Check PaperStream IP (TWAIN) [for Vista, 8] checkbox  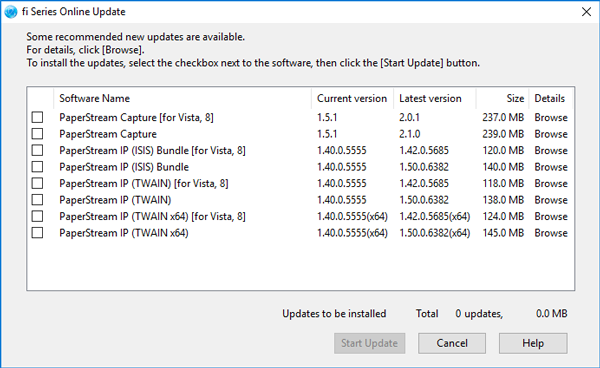(x=37, y=183)
